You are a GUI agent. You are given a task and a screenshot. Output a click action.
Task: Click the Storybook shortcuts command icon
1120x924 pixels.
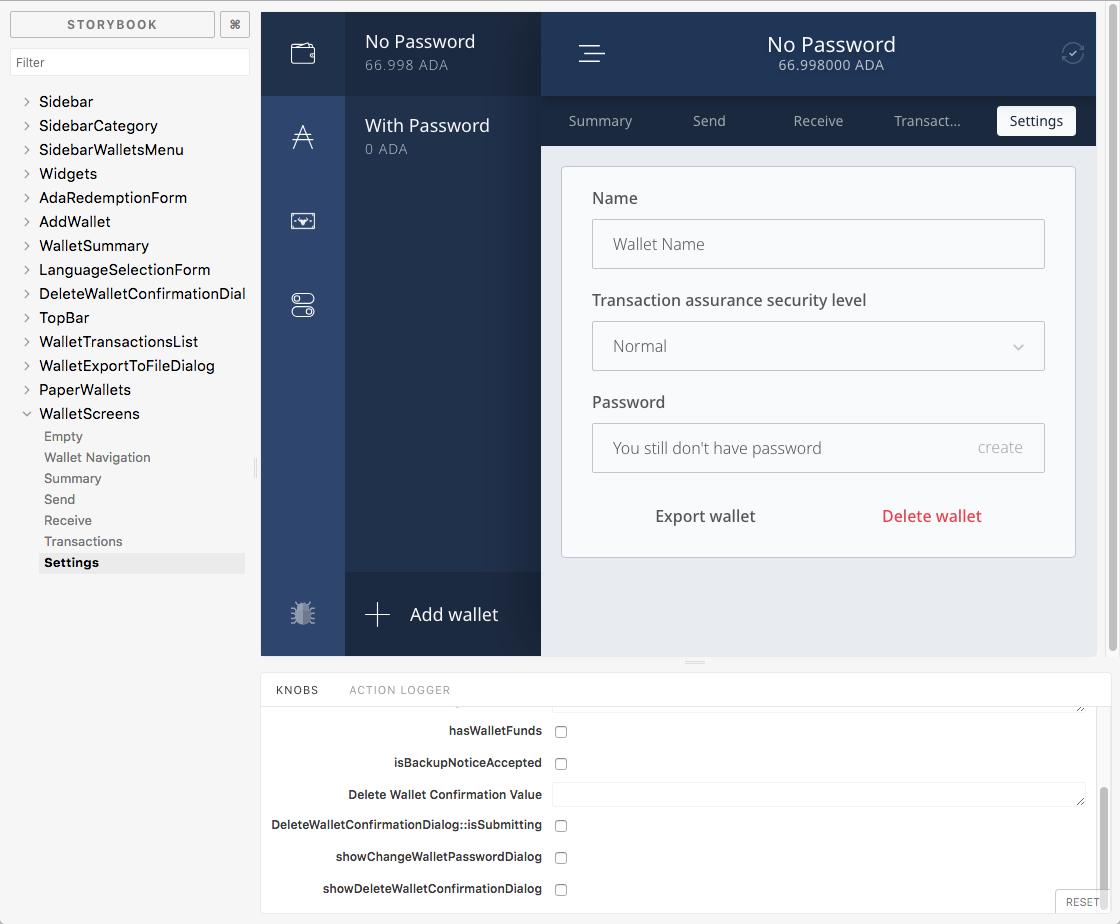coord(235,24)
